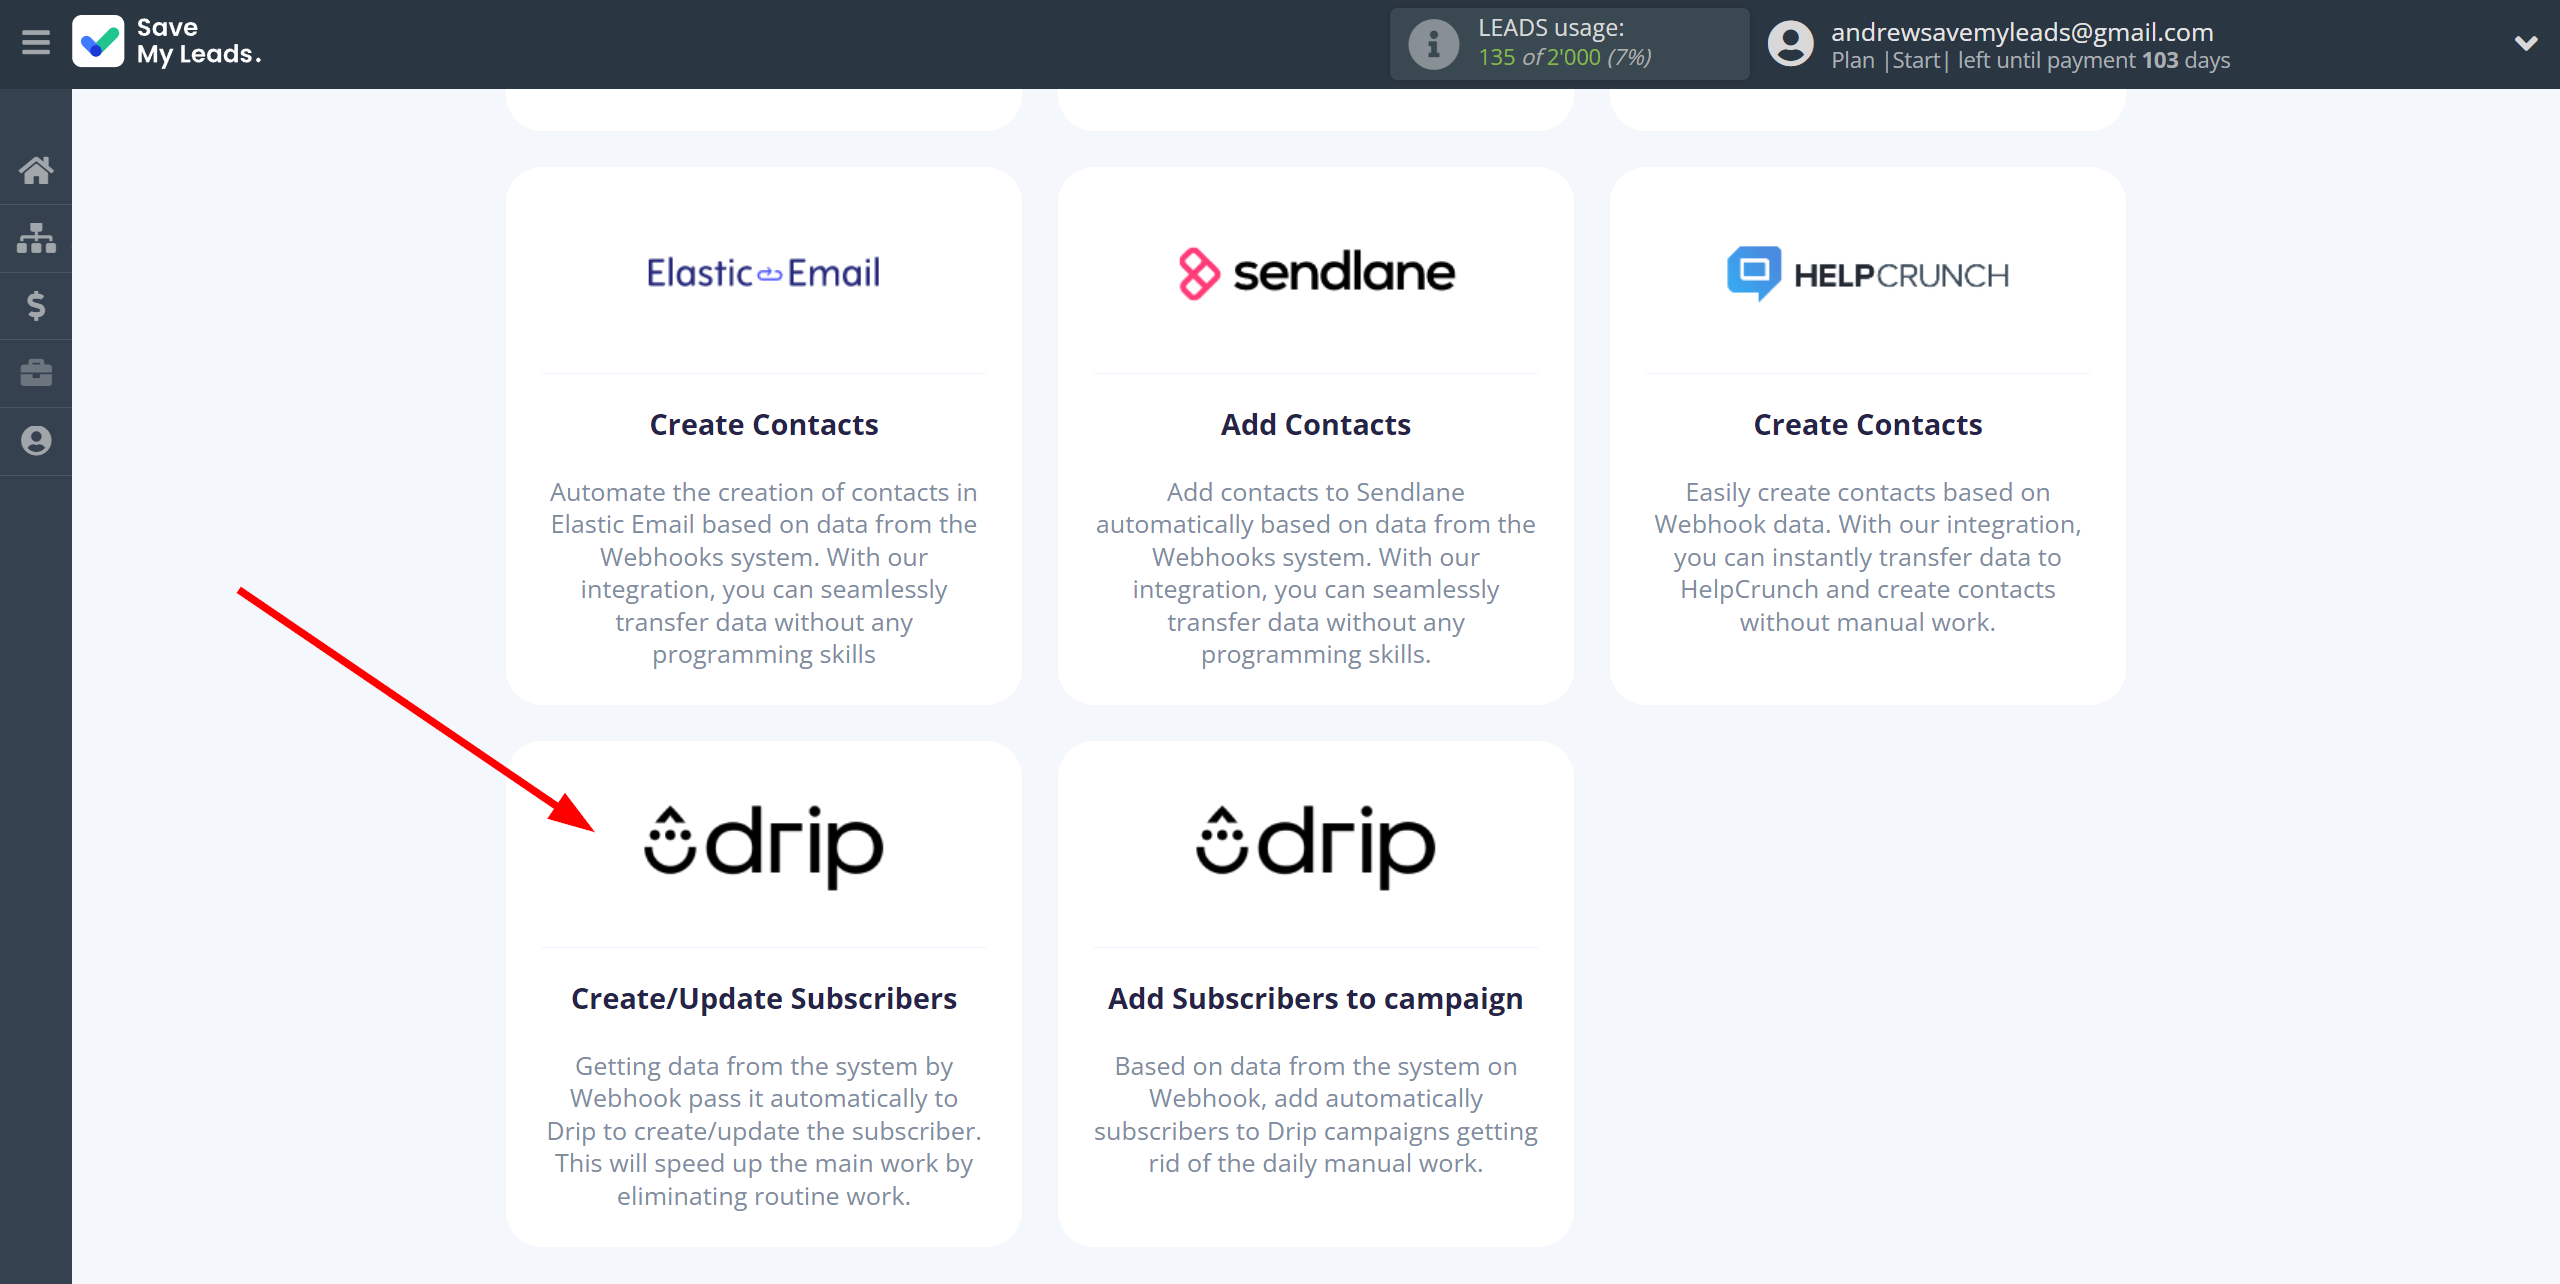
Task: Open the connections sitemap icon
Action: 36,238
